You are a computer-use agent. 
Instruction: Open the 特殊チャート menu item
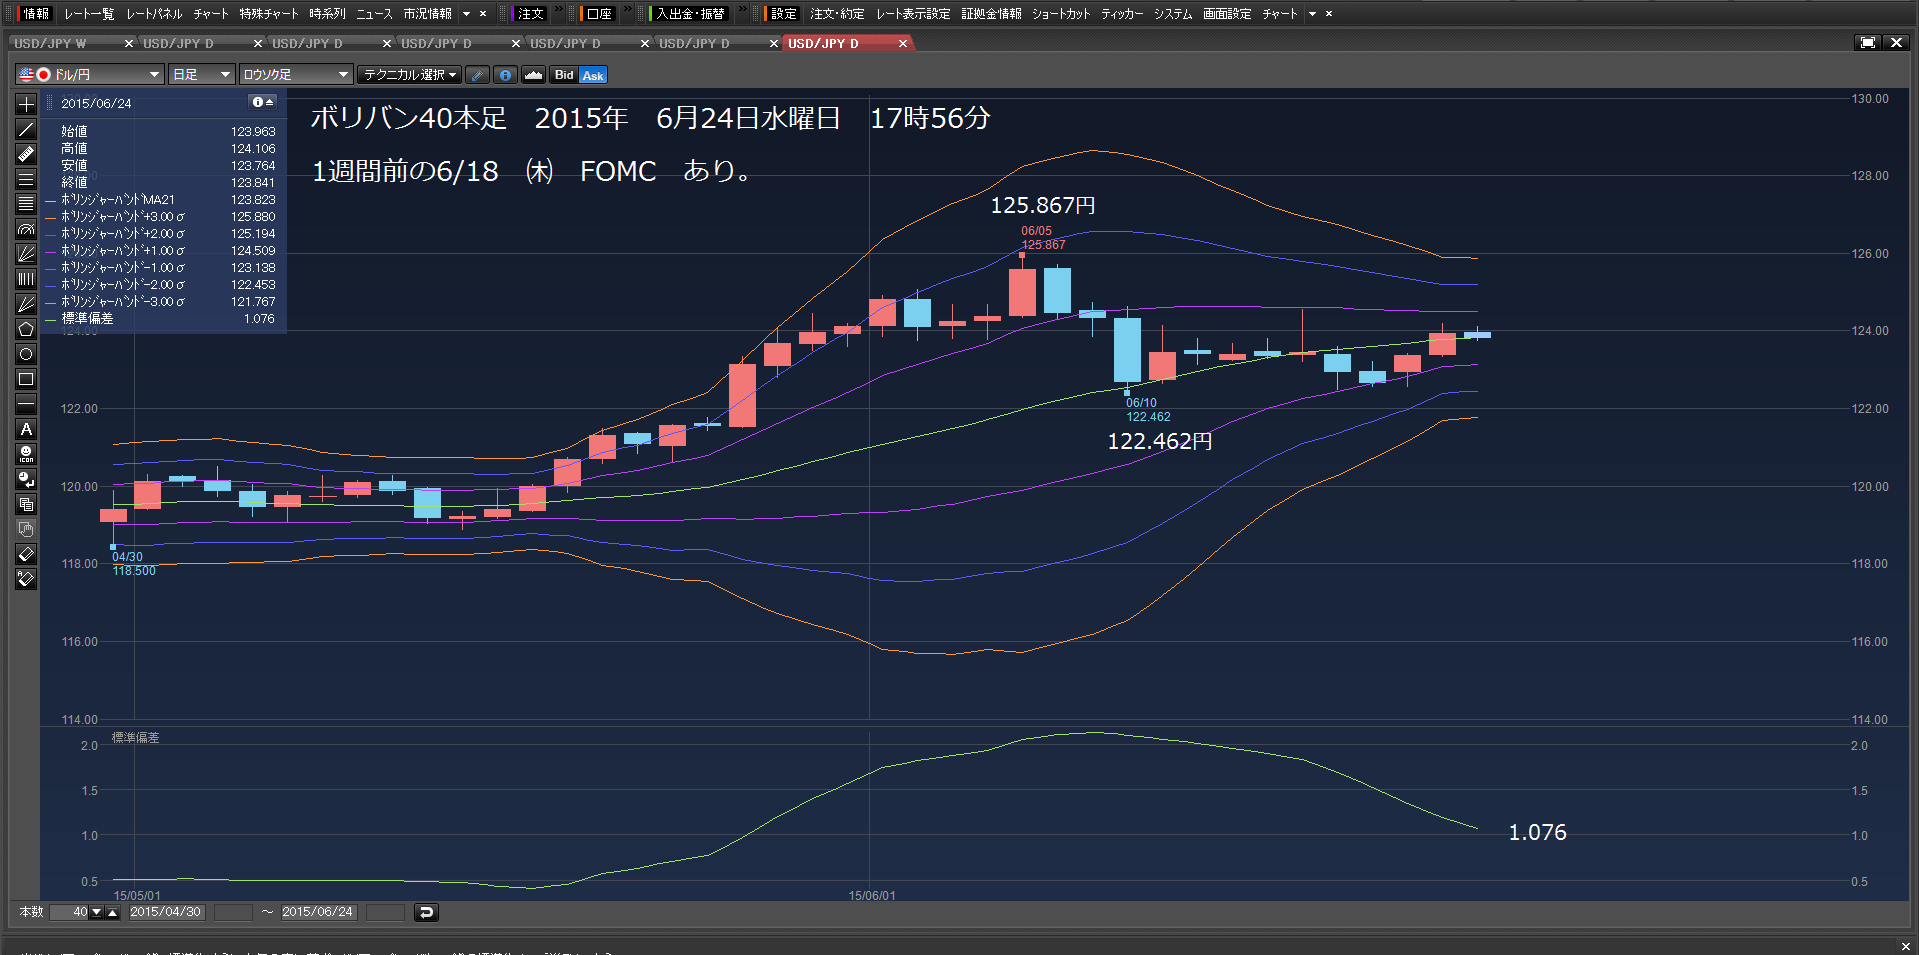coord(269,14)
